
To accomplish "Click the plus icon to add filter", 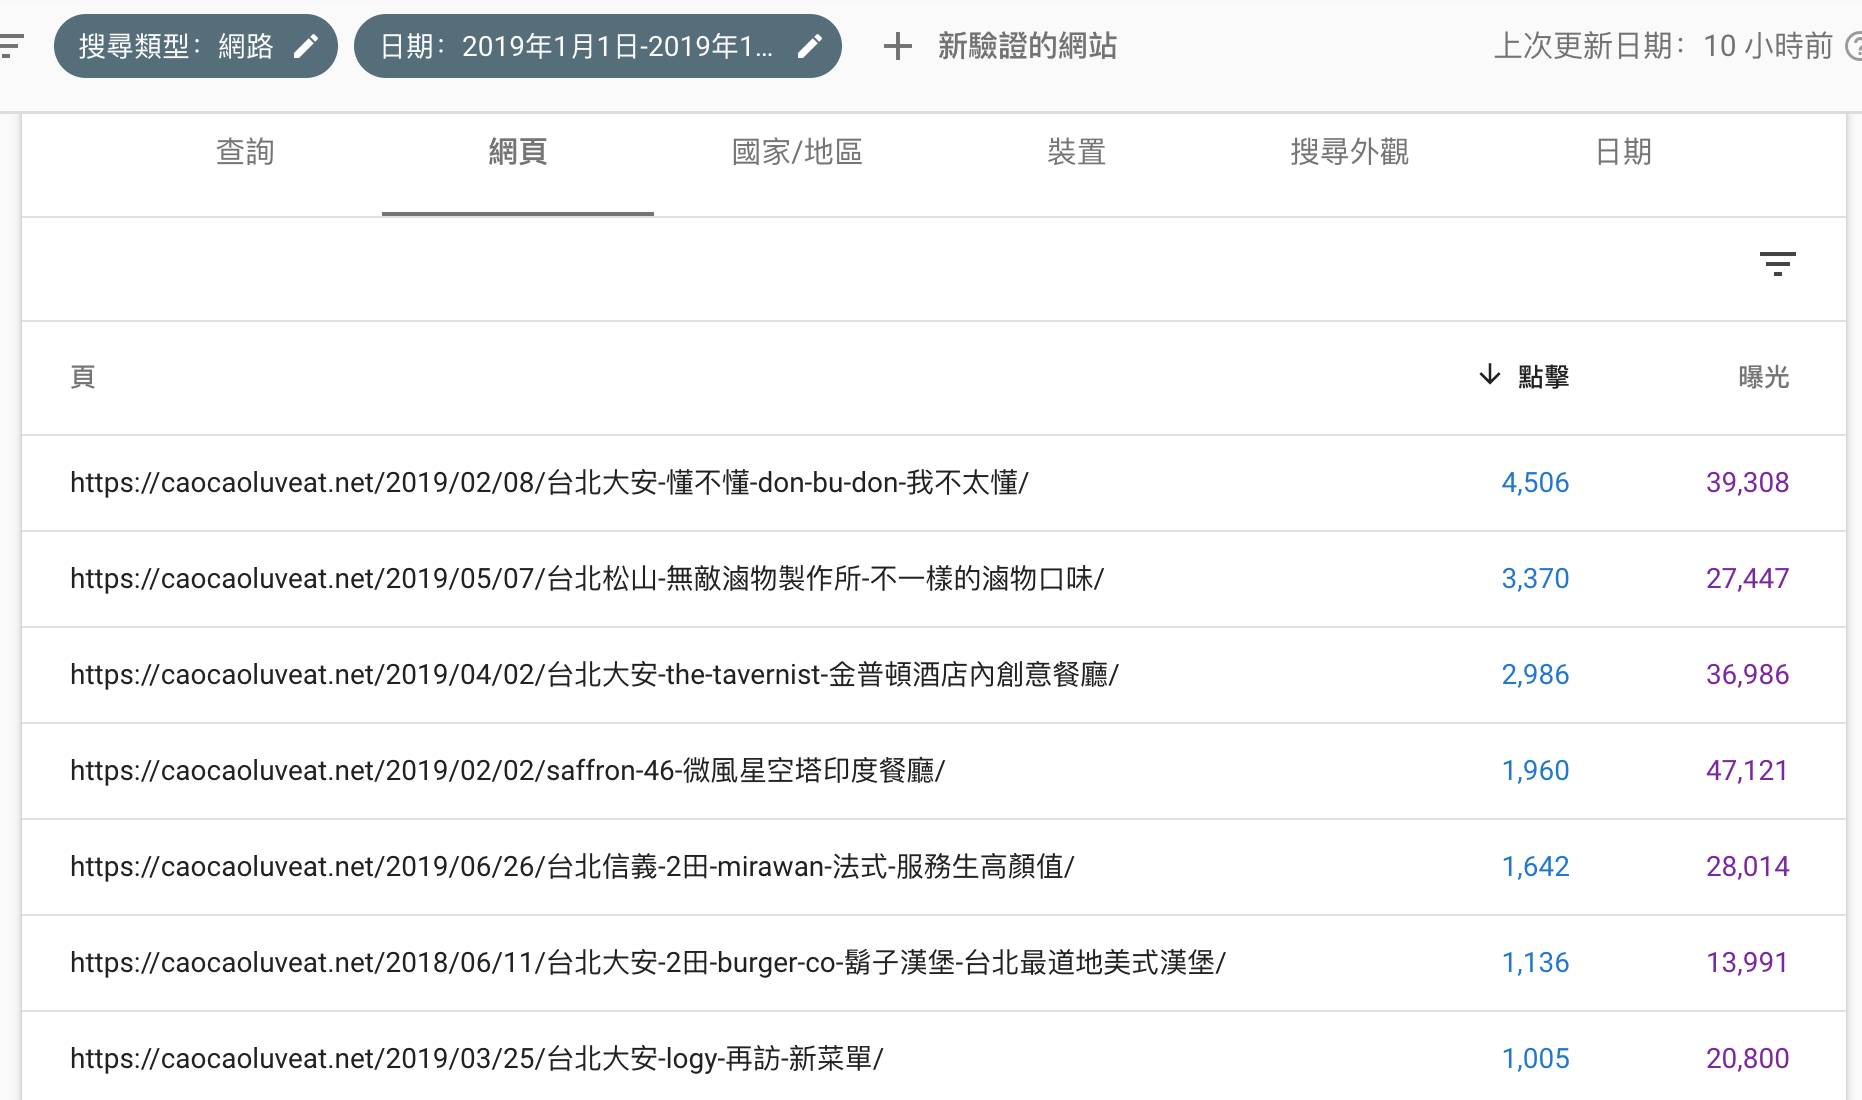I will pos(897,46).
